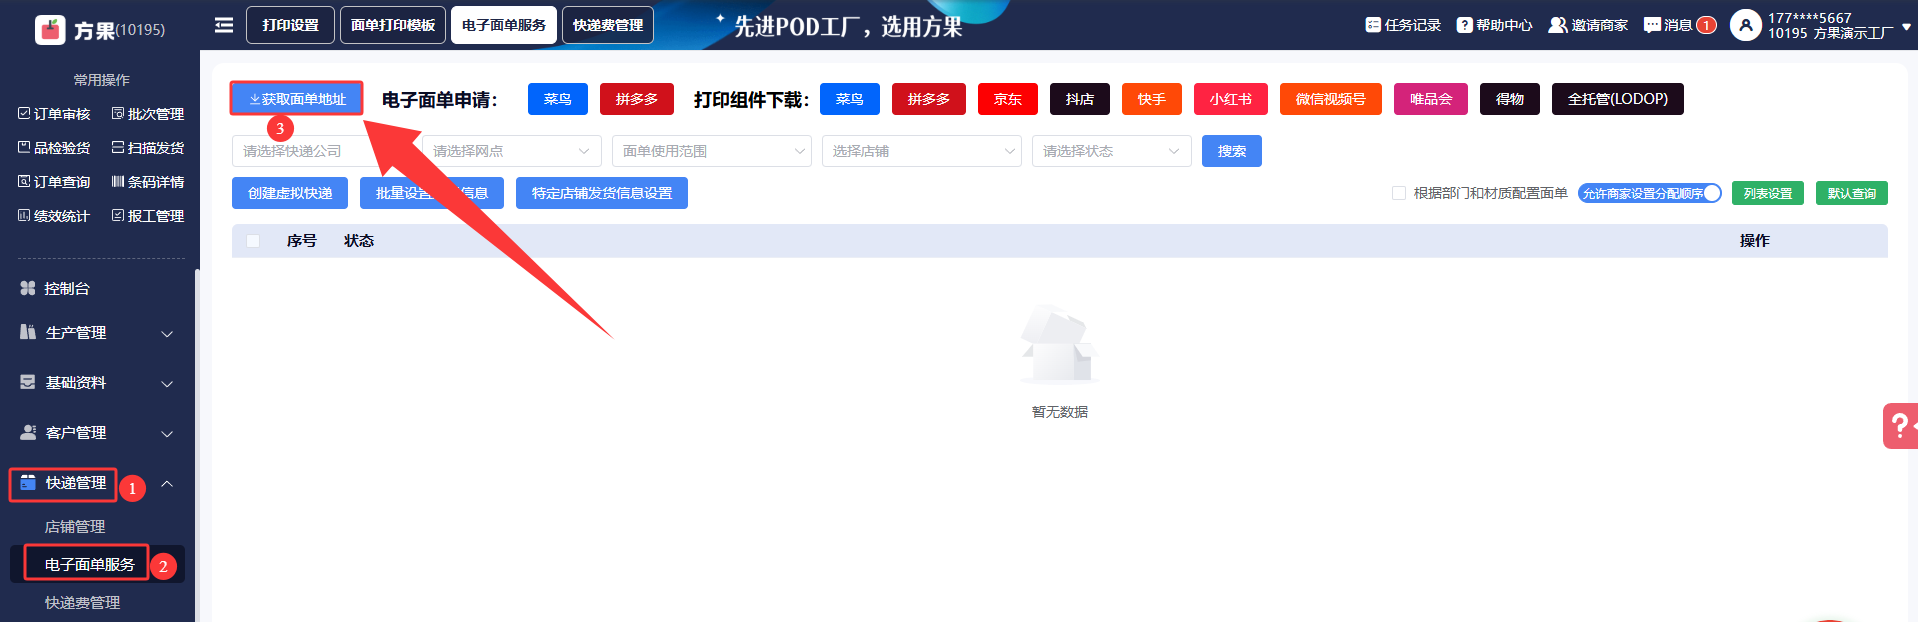Open 选择店铺 dropdown

[921, 151]
